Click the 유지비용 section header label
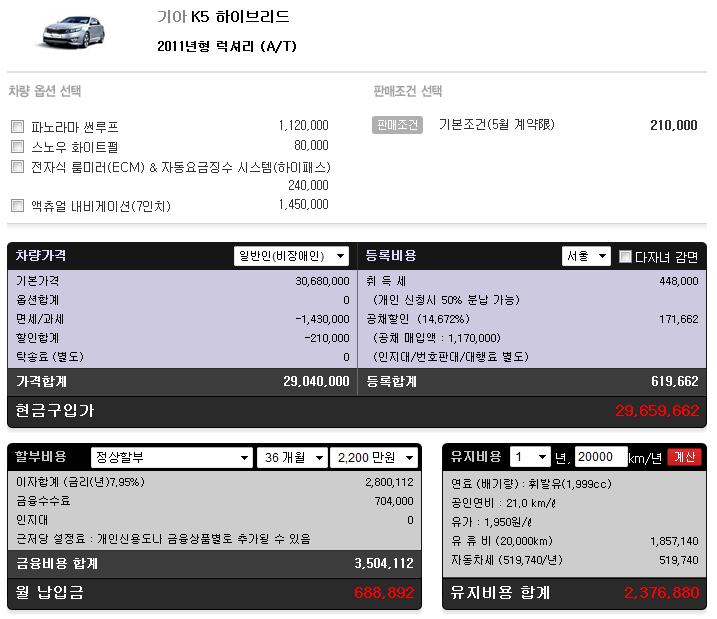Image resolution: width=717 pixels, height=619 pixels. coord(476,456)
